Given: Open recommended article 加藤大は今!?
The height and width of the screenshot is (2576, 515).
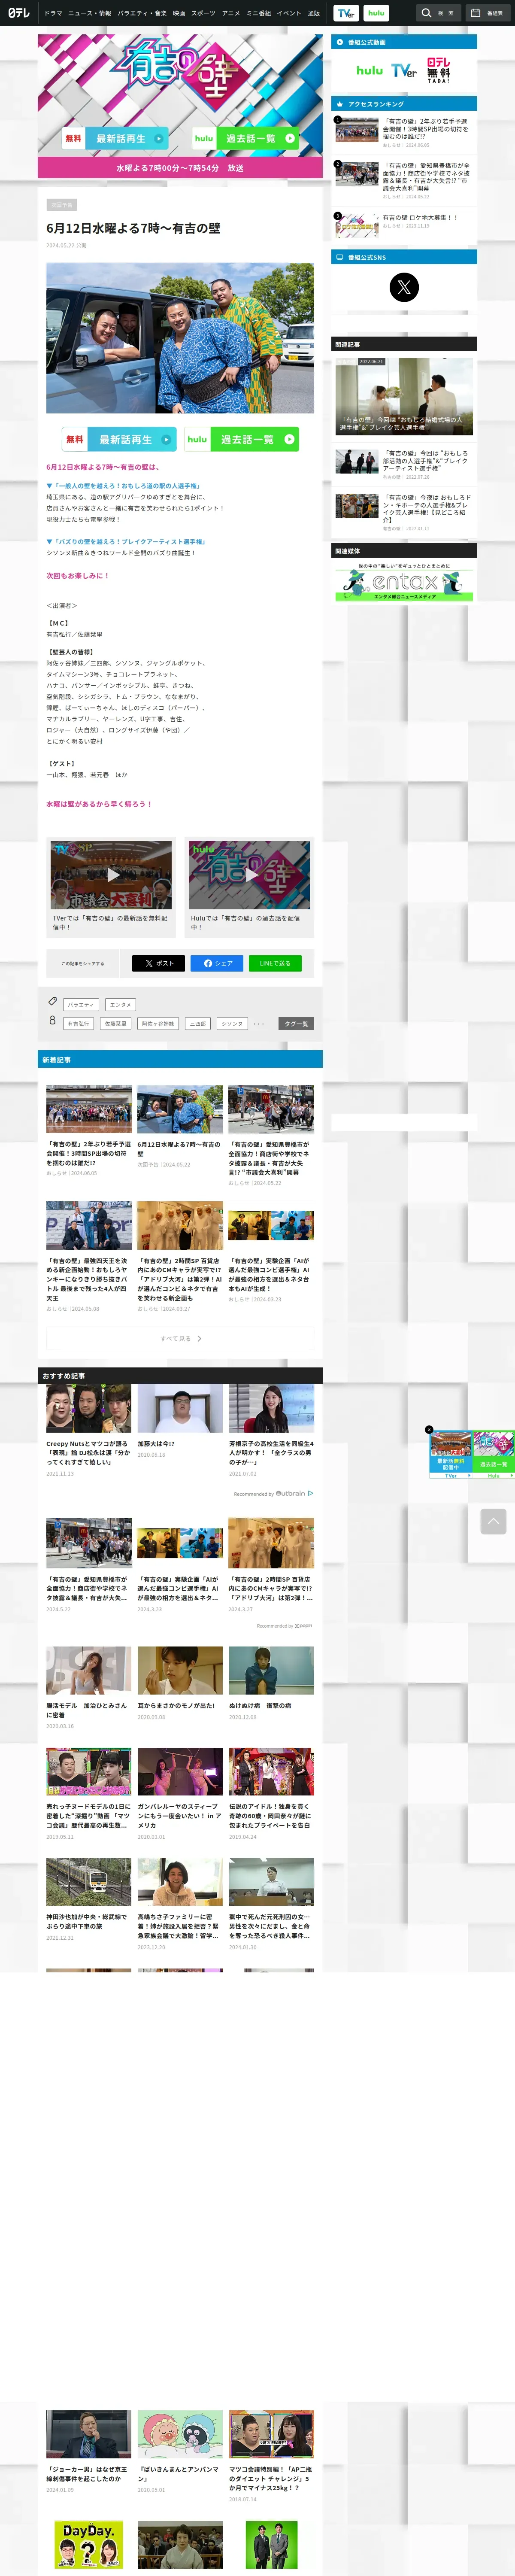Looking at the screenshot, I should pyautogui.click(x=180, y=1421).
